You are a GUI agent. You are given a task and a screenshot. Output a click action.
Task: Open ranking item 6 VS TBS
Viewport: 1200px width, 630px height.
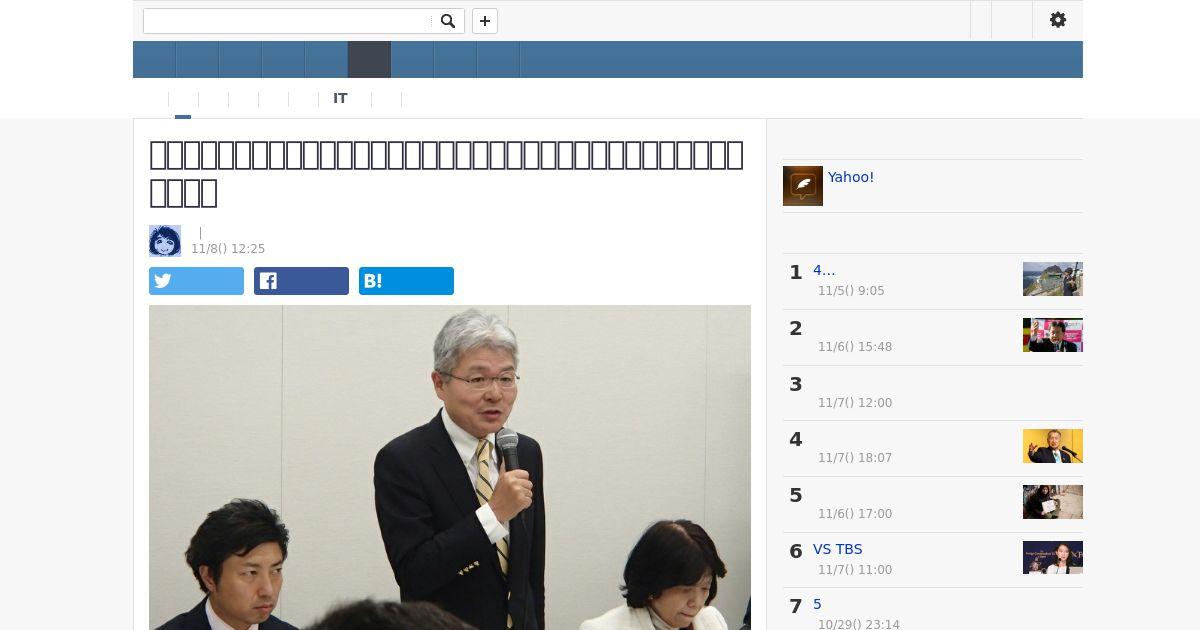[x=837, y=549]
